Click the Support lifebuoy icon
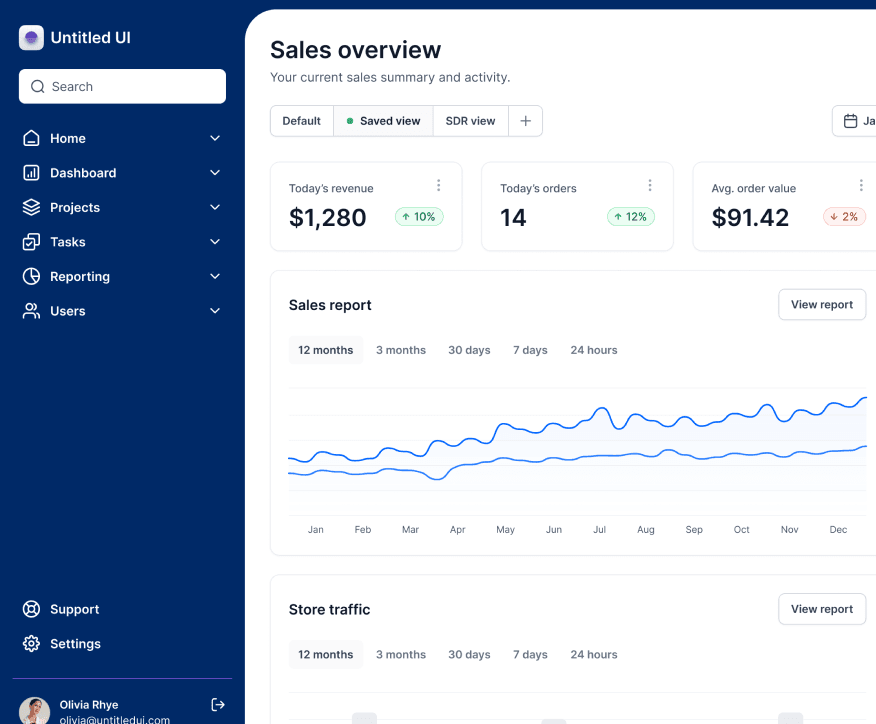 [31, 609]
